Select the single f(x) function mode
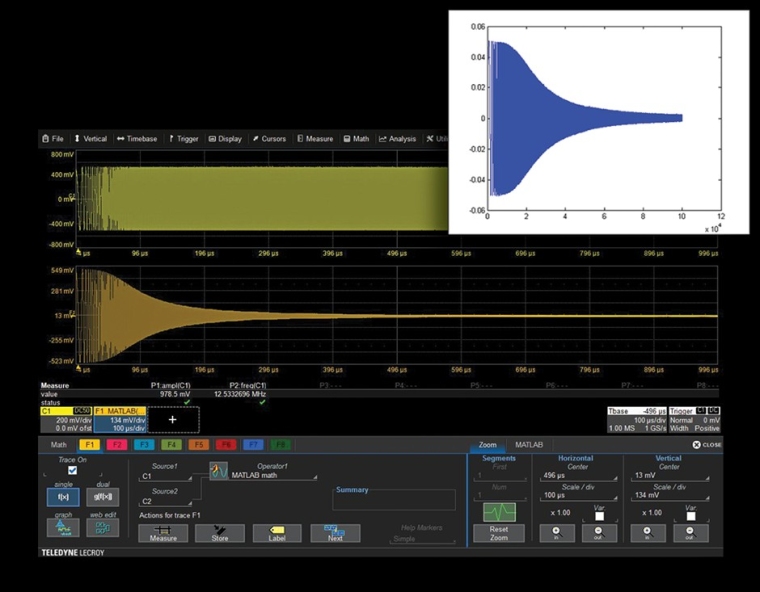The width and height of the screenshot is (760, 592). pos(62,496)
